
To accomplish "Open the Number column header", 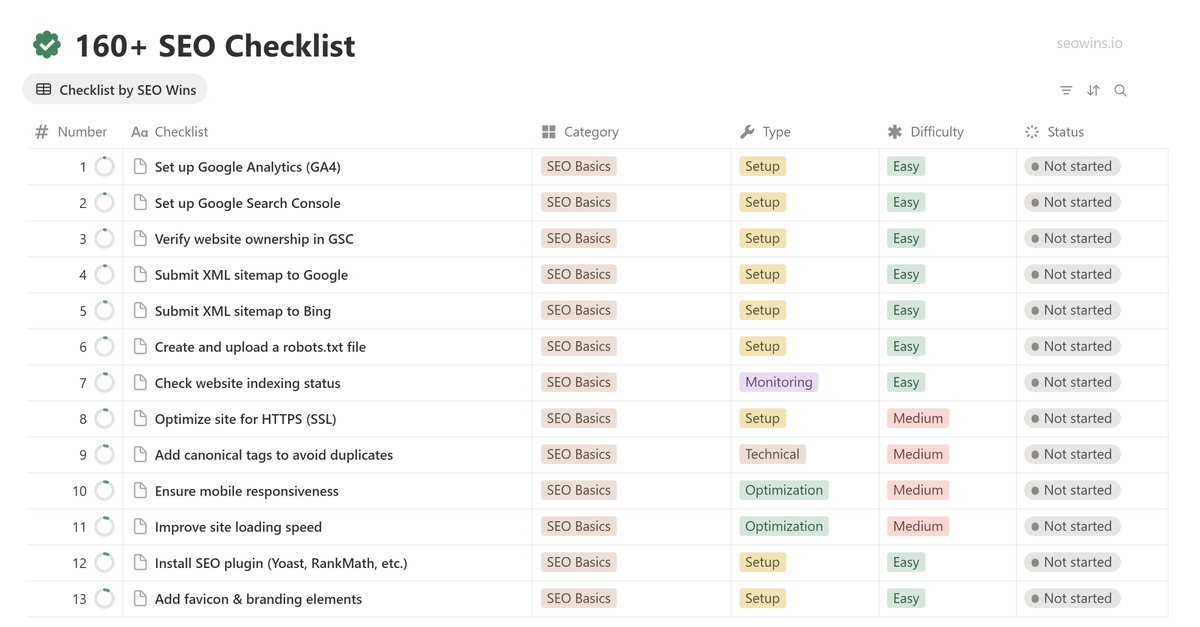I will tap(71, 131).
